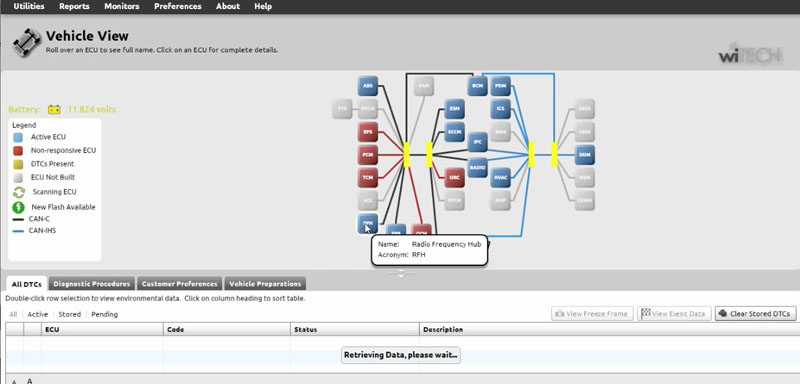Viewport: 800px width, 384px height.
Task: Open the RFH Radio Frequency Hub ECU
Action: click(367, 223)
